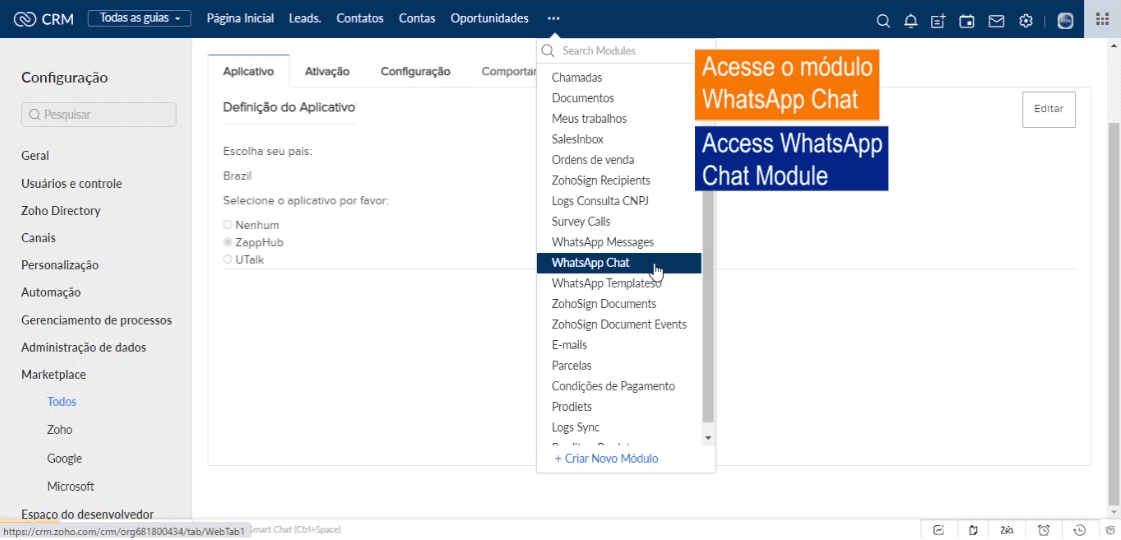Open recent items history icon
Screen dimensions: 1121x540
pyautogui.click(x=1080, y=530)
